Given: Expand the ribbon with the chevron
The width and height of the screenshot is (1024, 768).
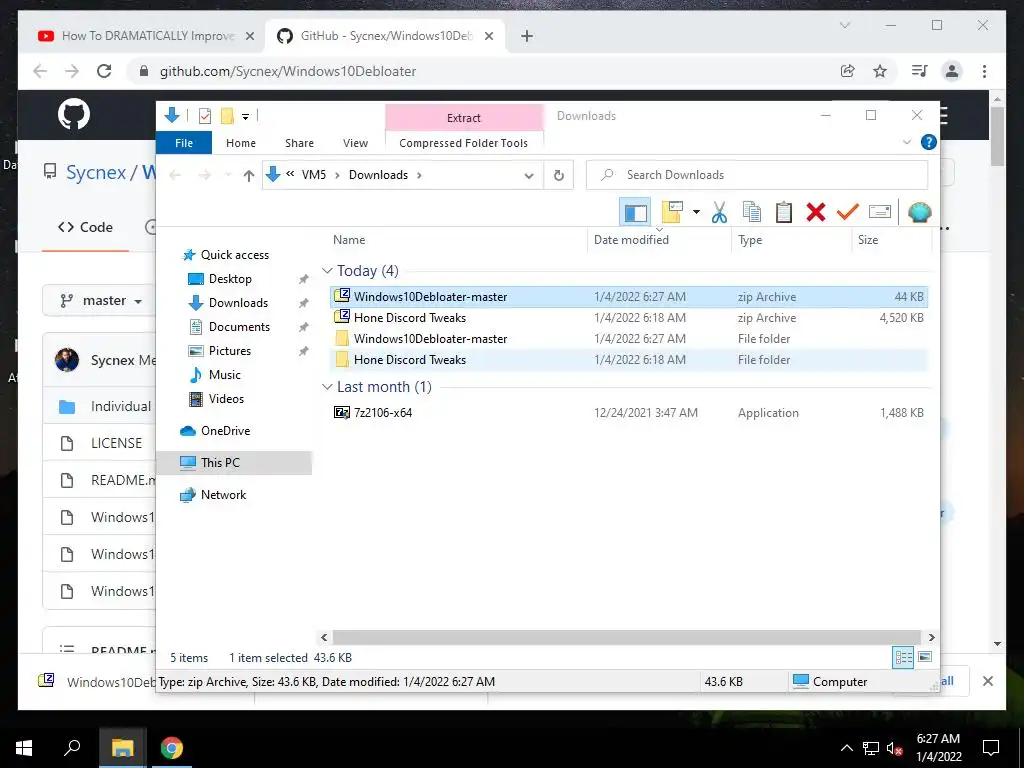Looking at the screenshot, I should click(906, 142).
